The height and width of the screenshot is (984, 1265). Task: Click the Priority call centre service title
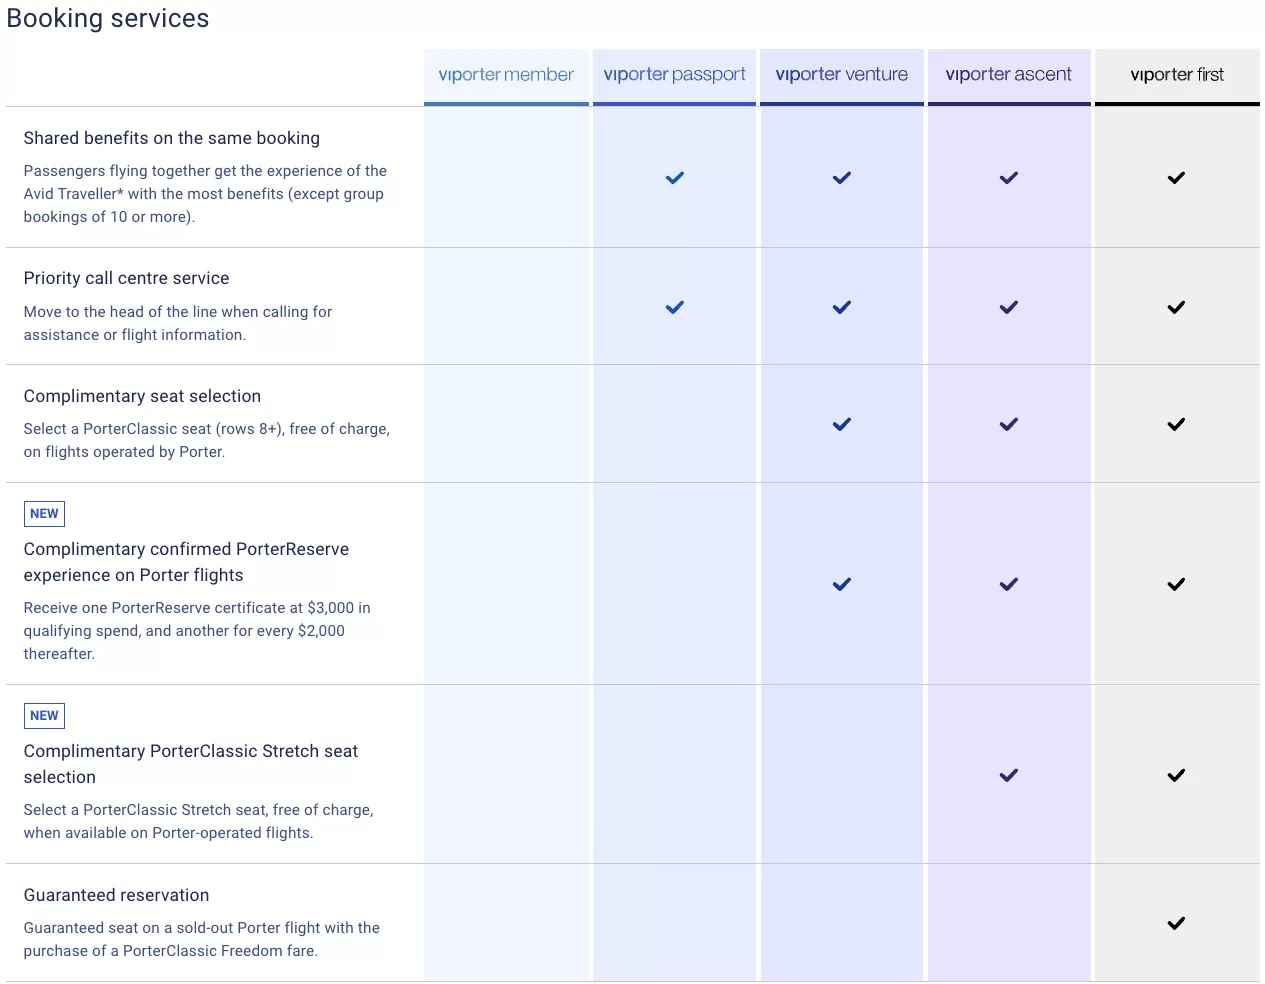pos(127,278)
